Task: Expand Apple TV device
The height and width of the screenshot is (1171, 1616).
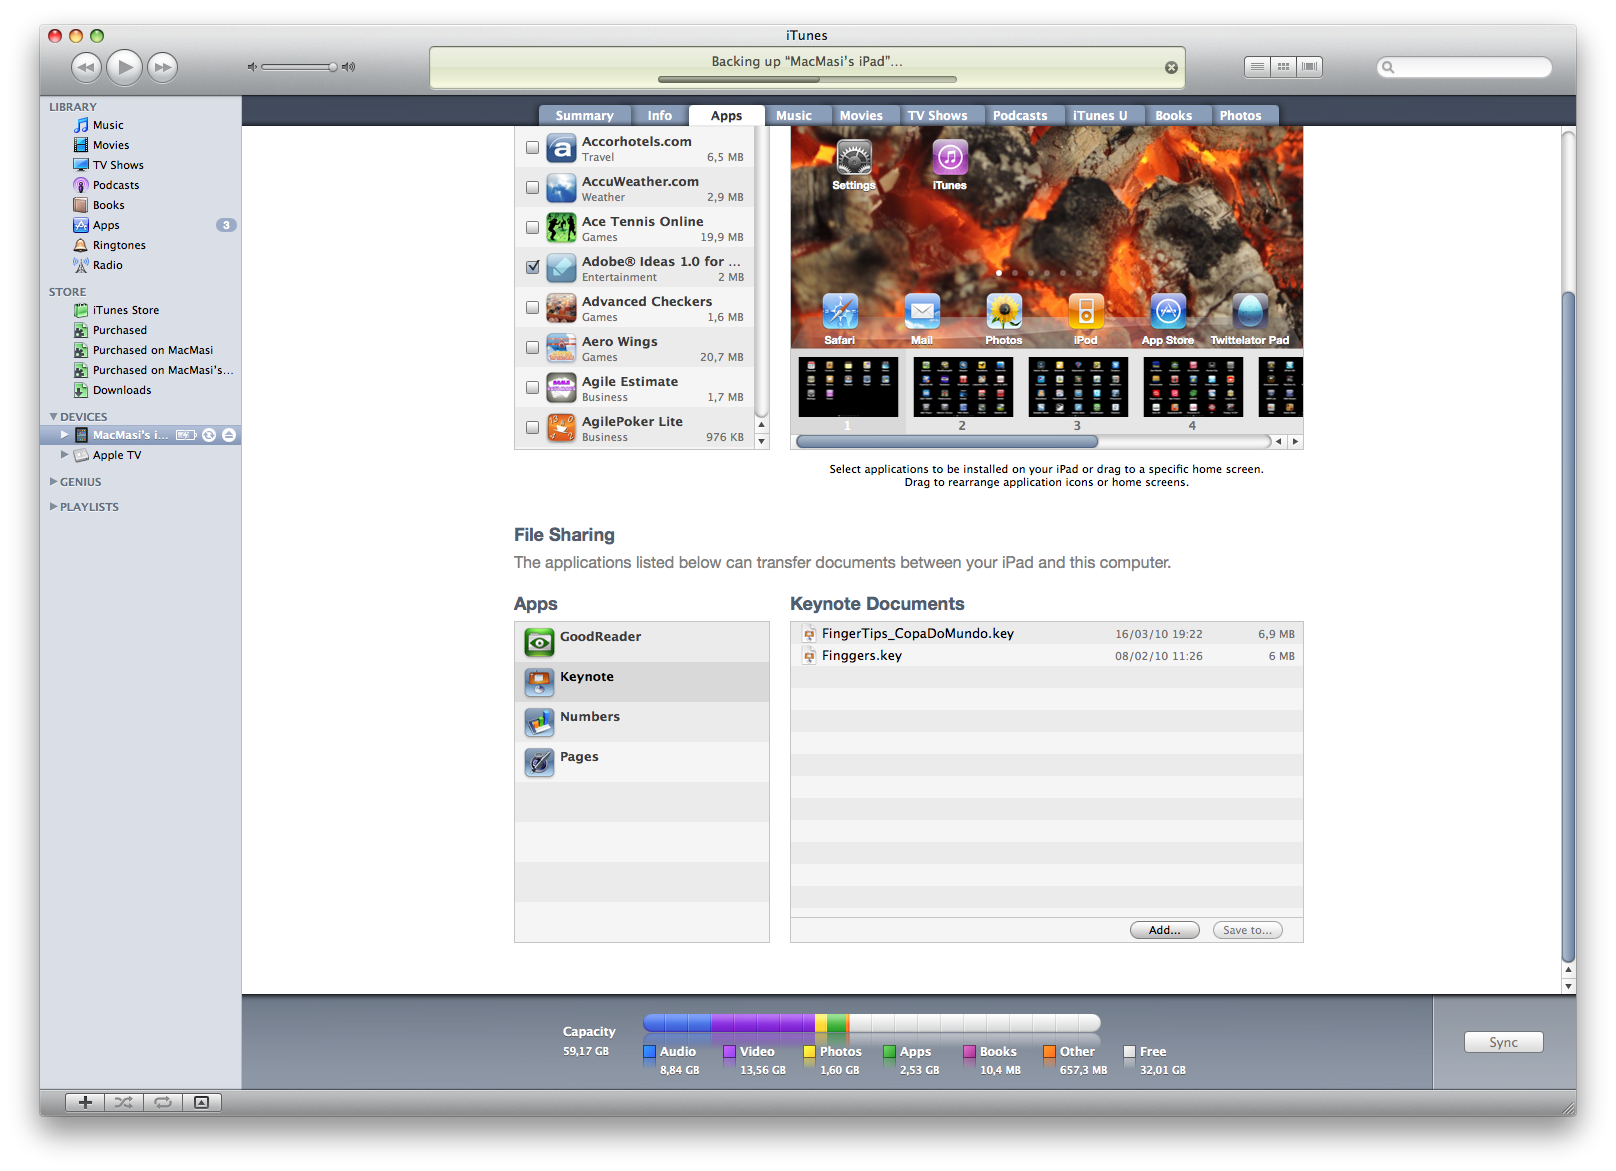Action: 64,455
